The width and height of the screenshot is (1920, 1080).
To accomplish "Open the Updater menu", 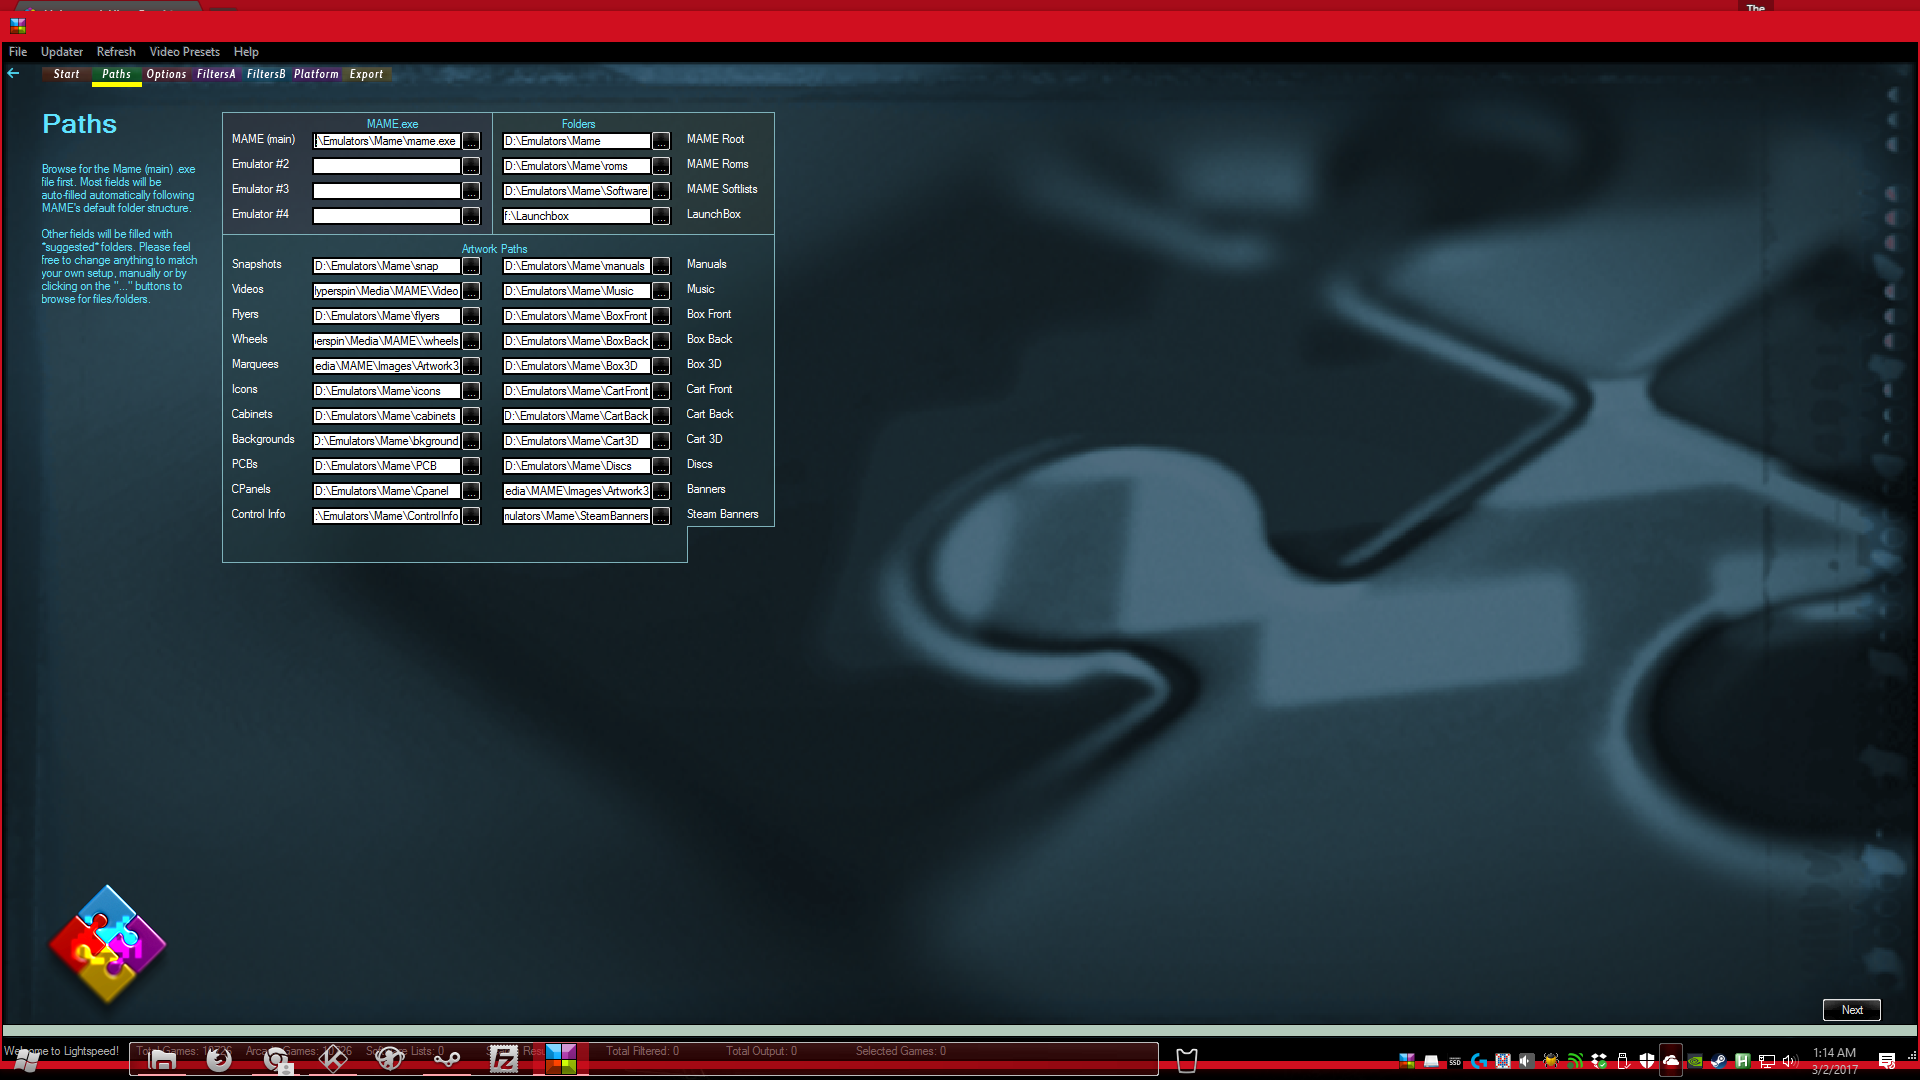I will [62, 52].
